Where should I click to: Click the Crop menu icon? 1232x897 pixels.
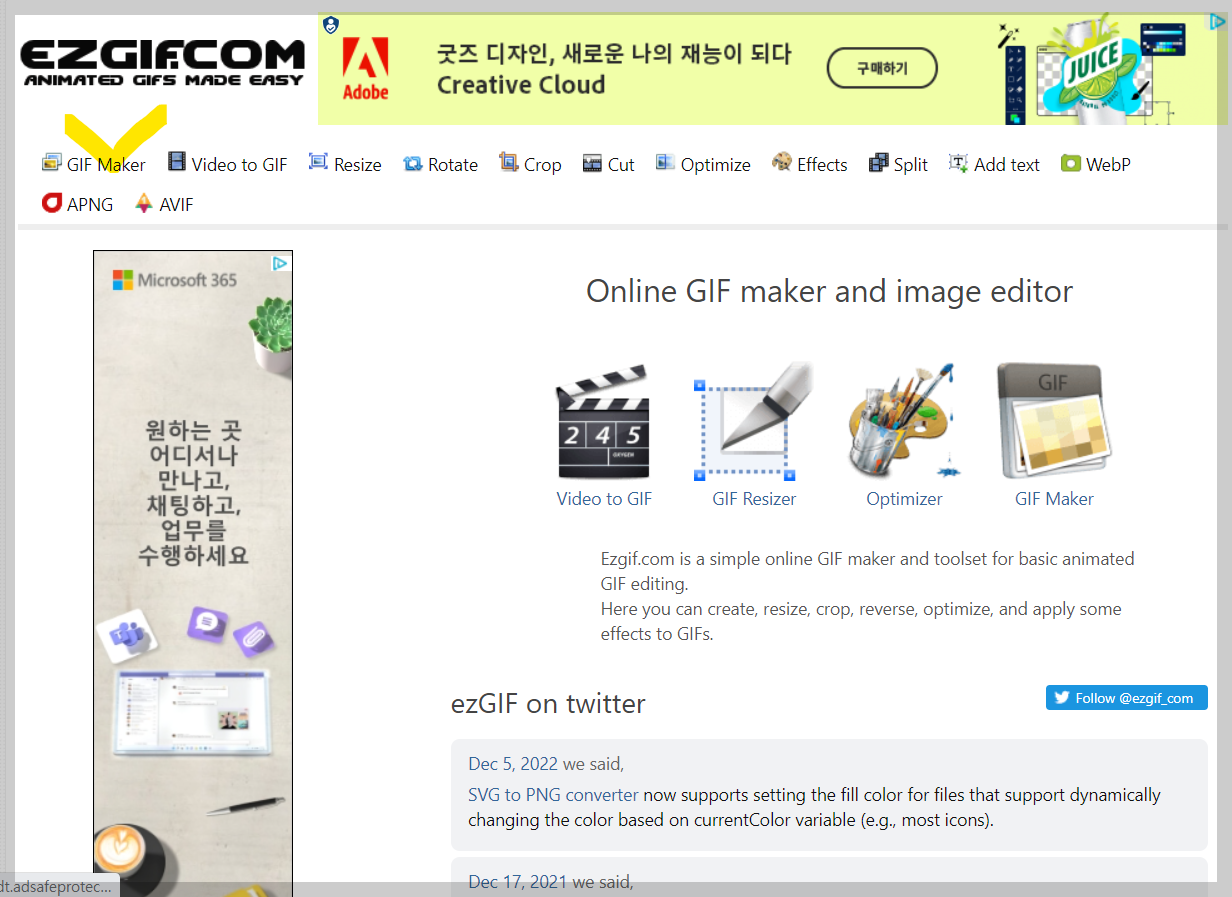click(509, 162)
